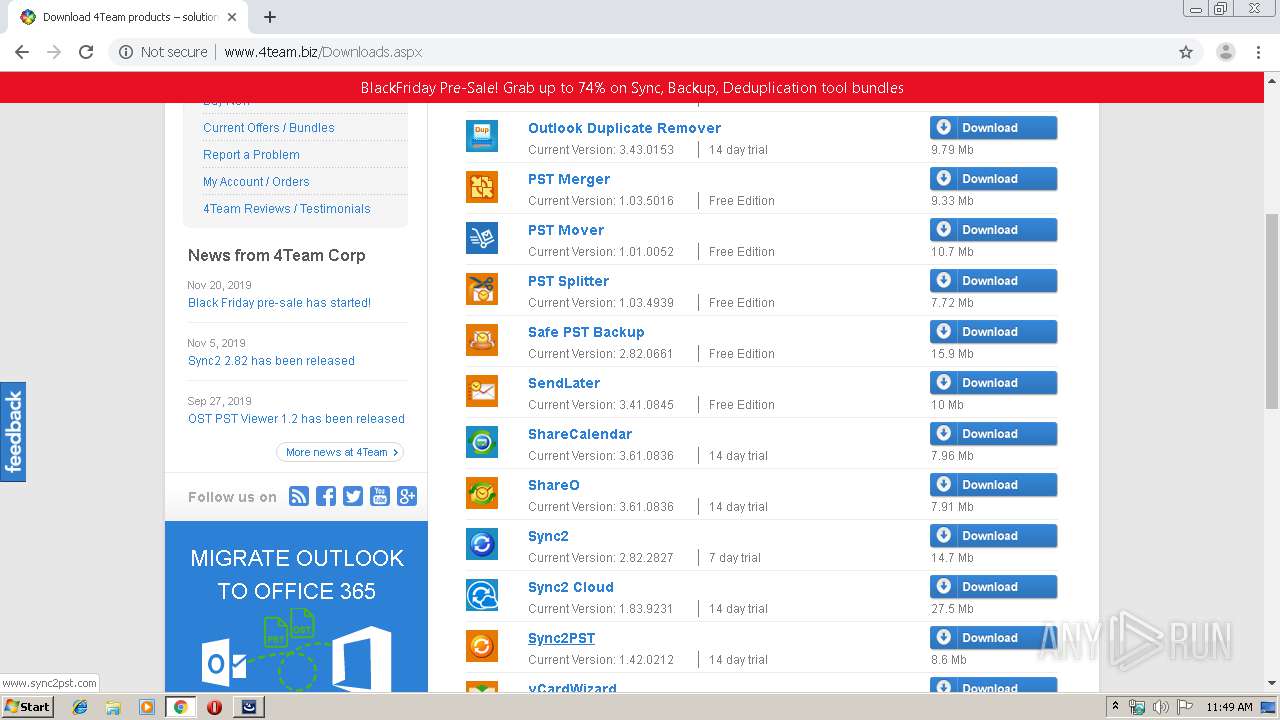
Task: Click the PST Splitter scissors icon
Action: point(482,289)
